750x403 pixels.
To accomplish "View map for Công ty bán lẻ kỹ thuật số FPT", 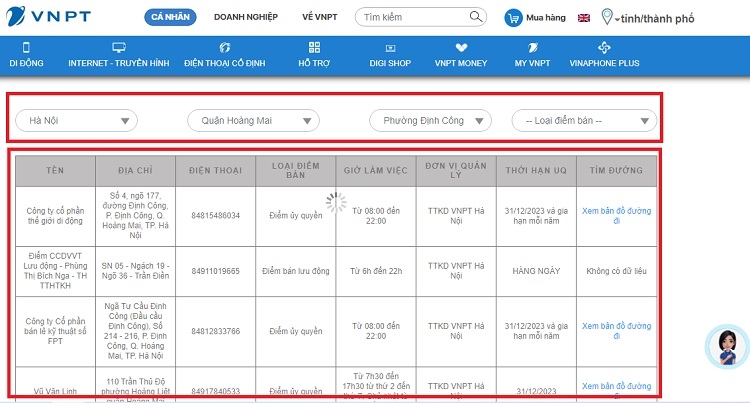I will 617,331.
